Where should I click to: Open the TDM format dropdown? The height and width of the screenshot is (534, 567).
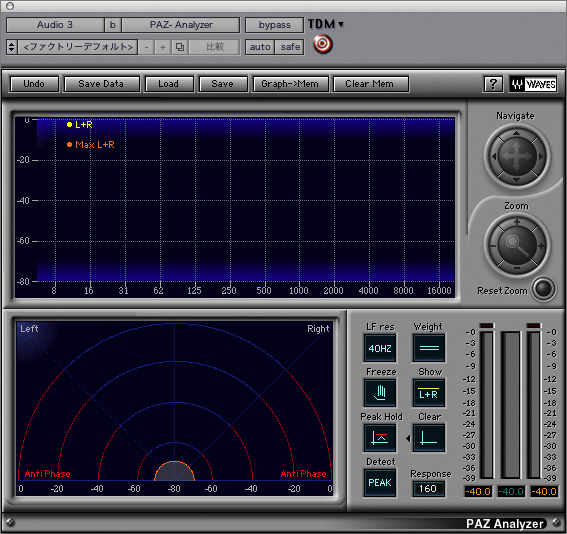[326, 24]
